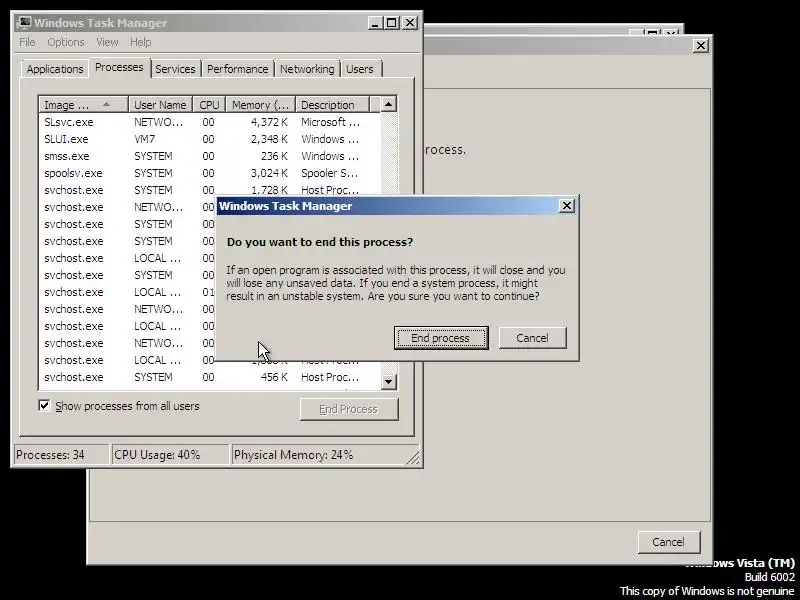800x600 pixels.
Task: Select the SLUI.exe process row
Action: point(209,139)
